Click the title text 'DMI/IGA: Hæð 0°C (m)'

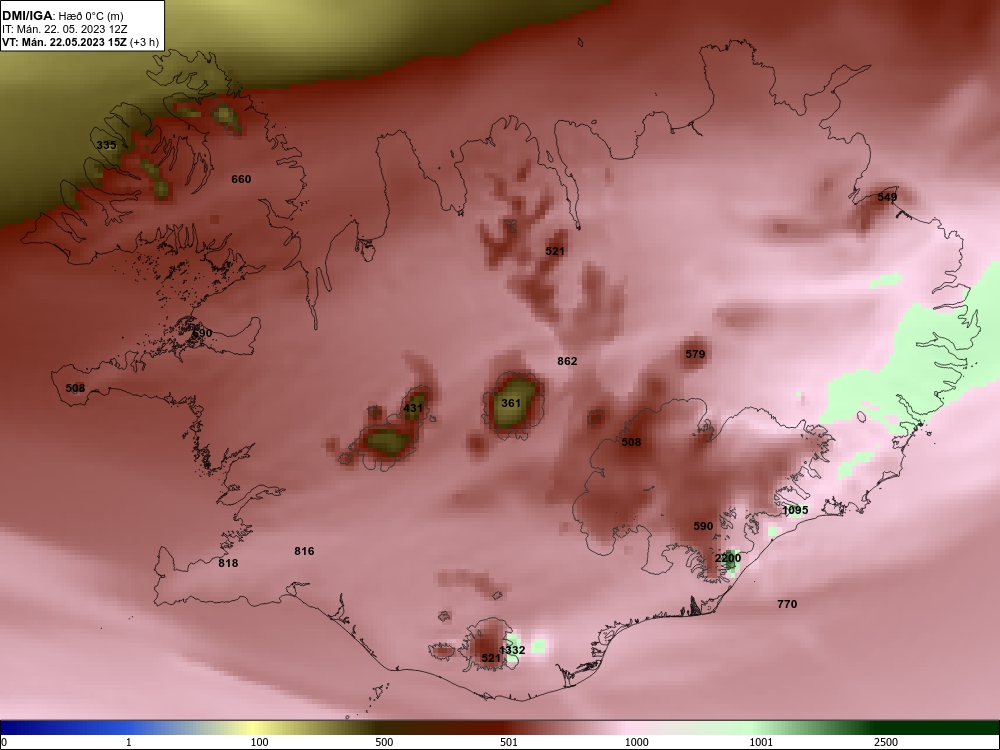pos(63,16)
